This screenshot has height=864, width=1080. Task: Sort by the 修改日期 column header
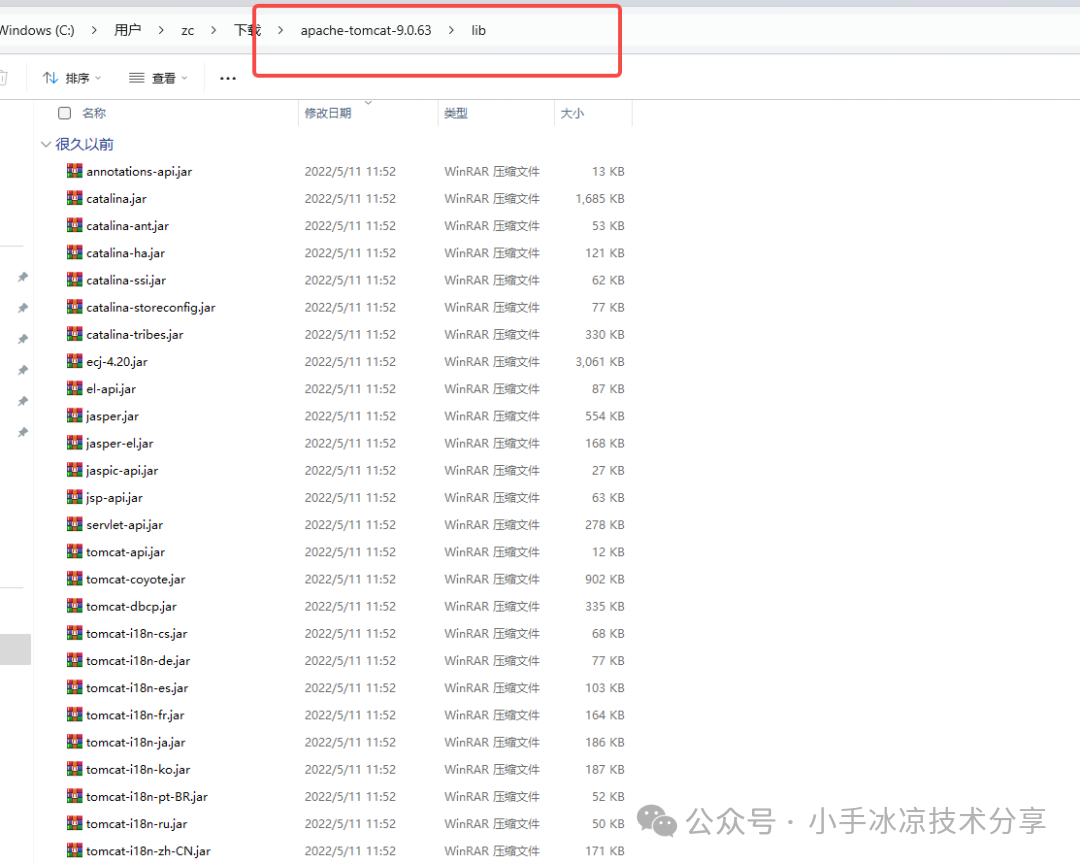tap(328, 113)
